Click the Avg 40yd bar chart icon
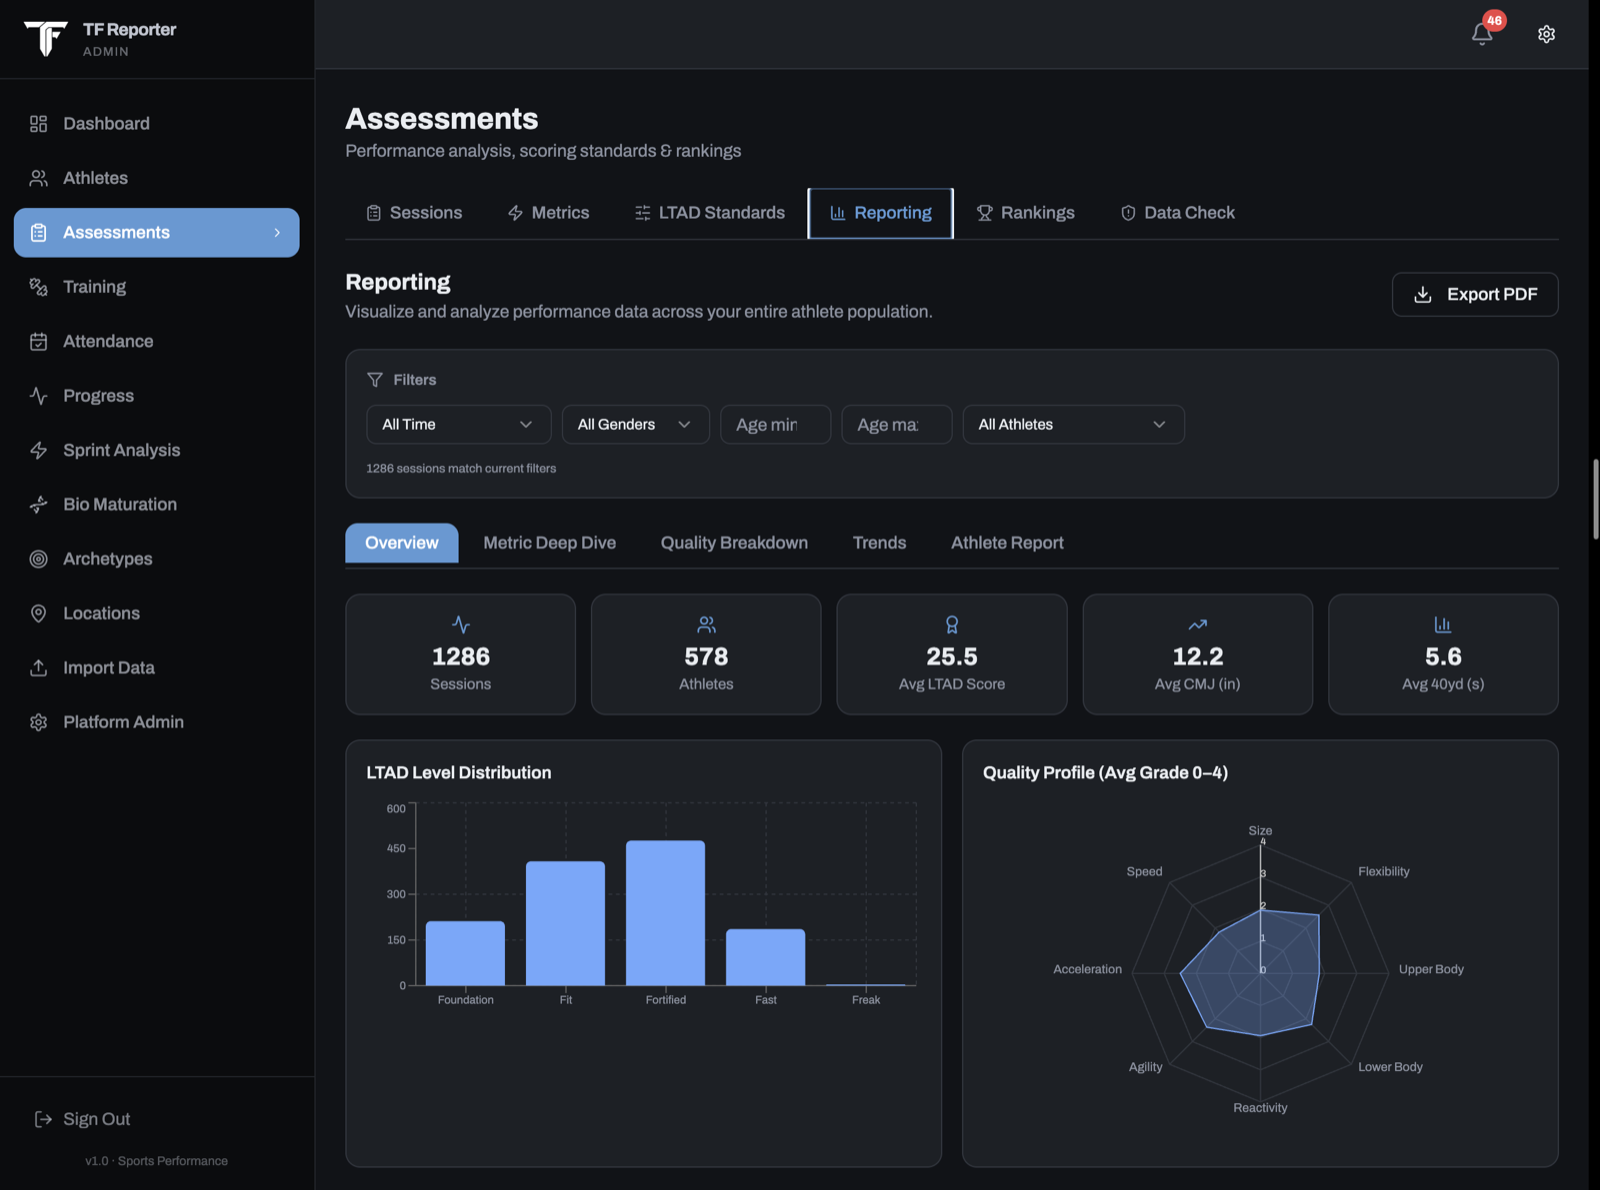 coord(1443,625)
